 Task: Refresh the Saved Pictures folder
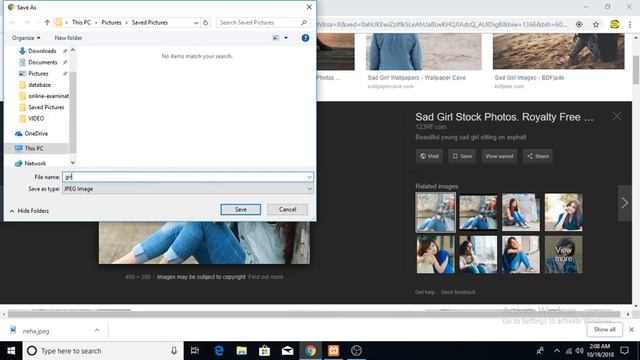pos(206,22)
